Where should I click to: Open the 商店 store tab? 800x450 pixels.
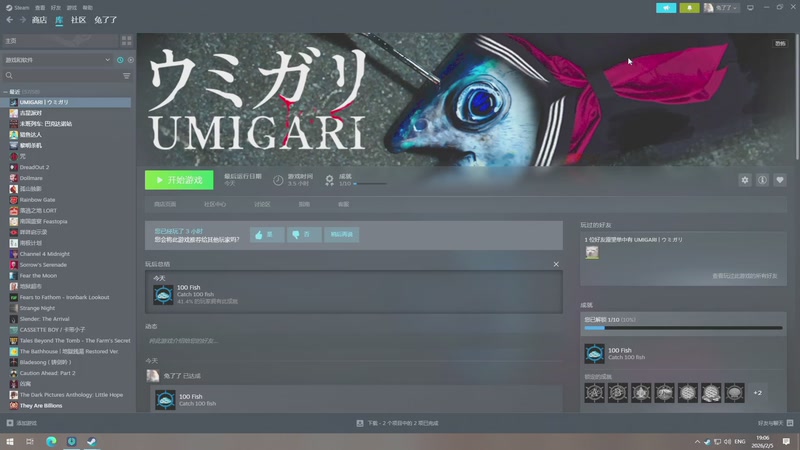(39, 20)
